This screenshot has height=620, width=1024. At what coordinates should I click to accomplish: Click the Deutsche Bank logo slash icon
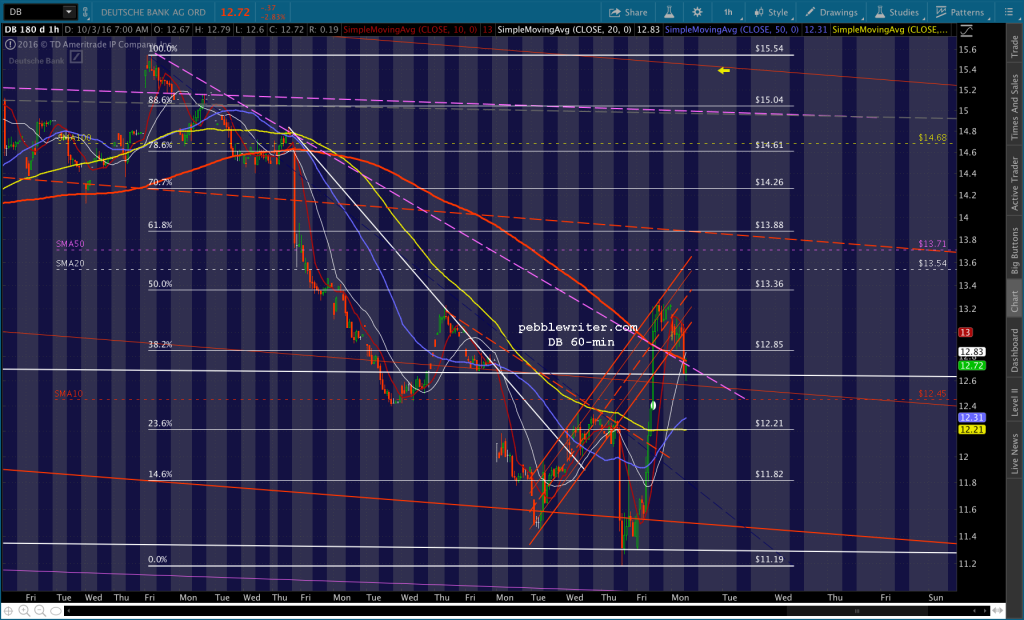pos(76,57)
